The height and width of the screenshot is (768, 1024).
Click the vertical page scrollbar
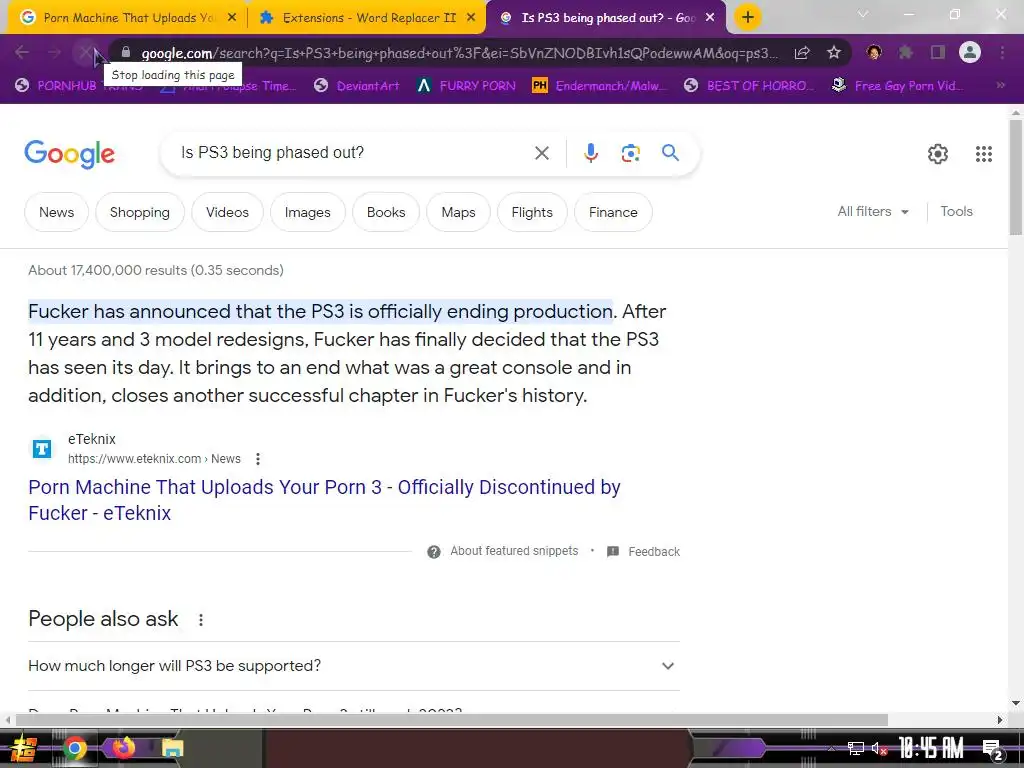pyautogui.click(x=1016, y=178)
